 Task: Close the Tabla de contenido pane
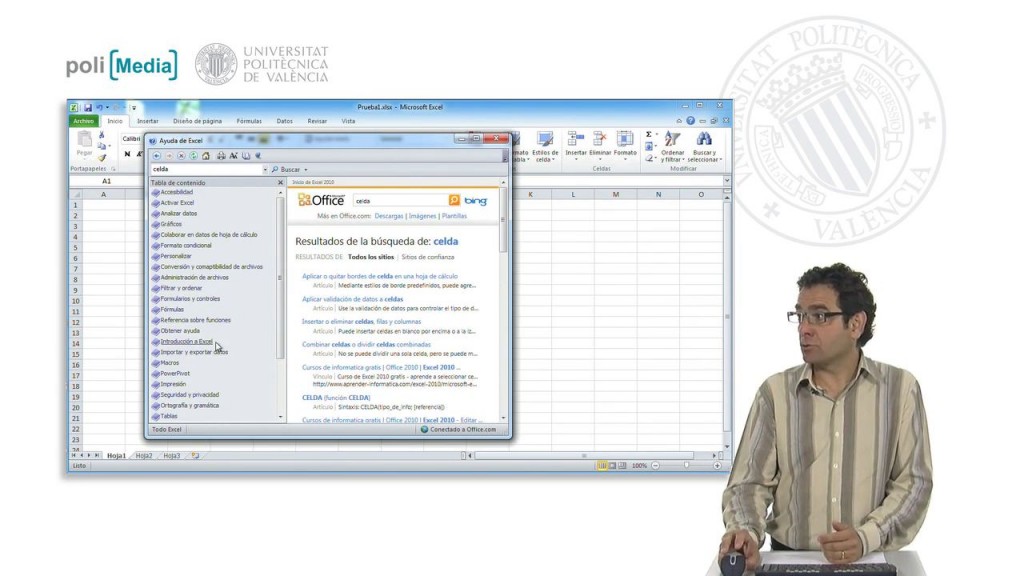point(281,183)
